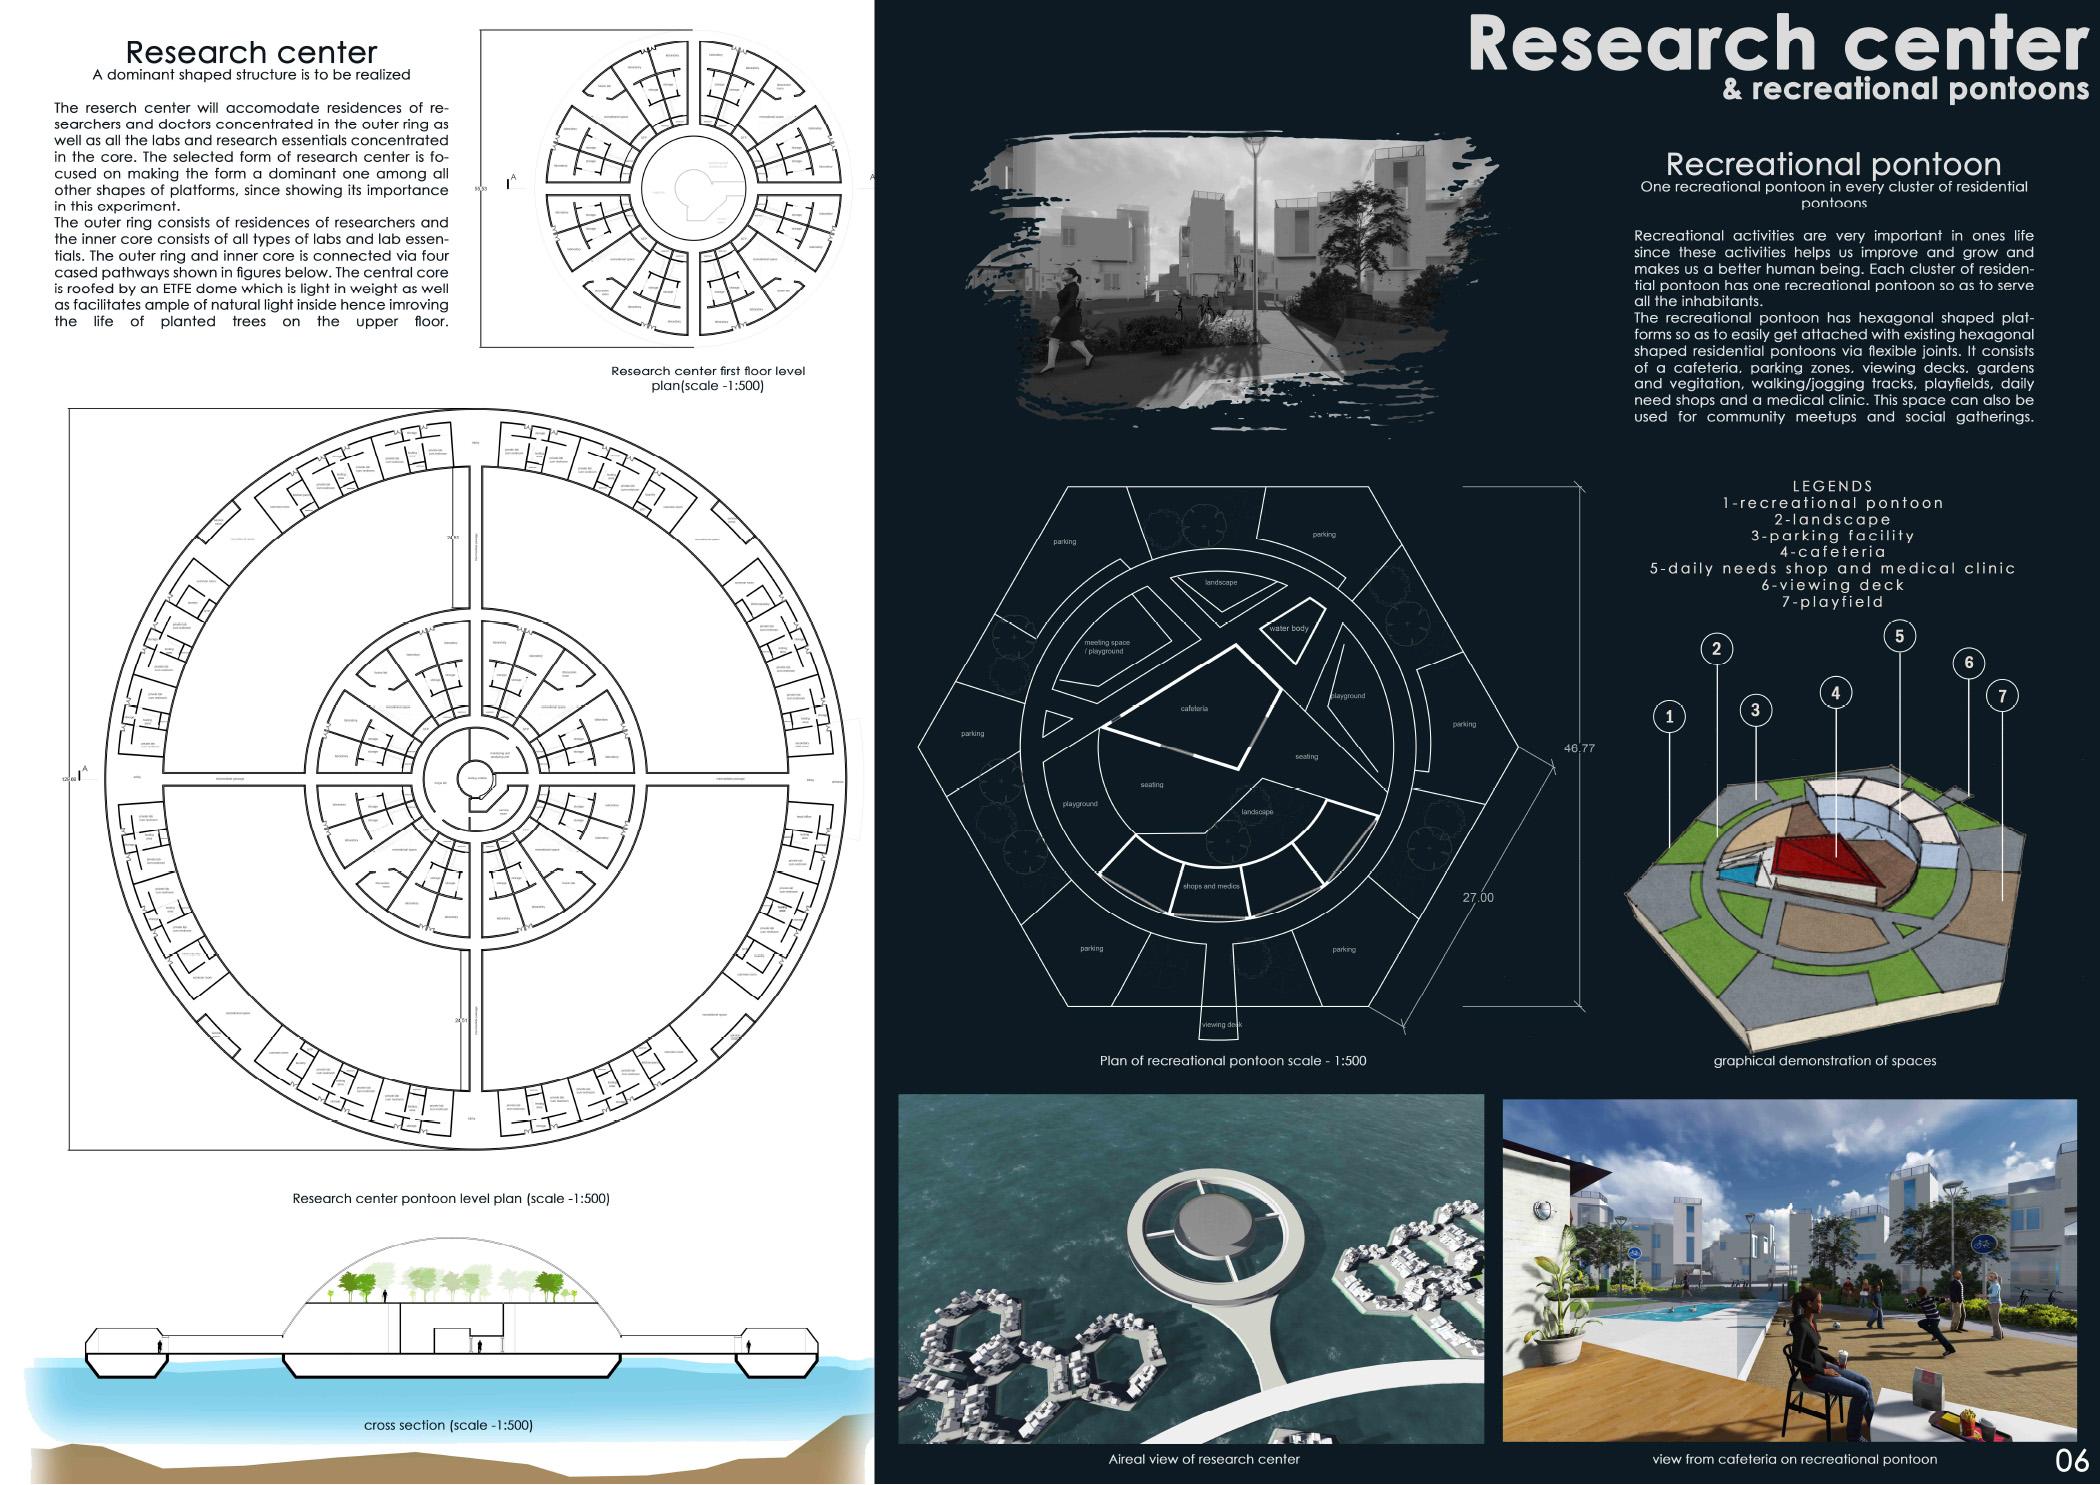This screenshot has height=1485, width=2100.
Task: Click shops and medics label in plan
Action: (x=1211, y=886)
